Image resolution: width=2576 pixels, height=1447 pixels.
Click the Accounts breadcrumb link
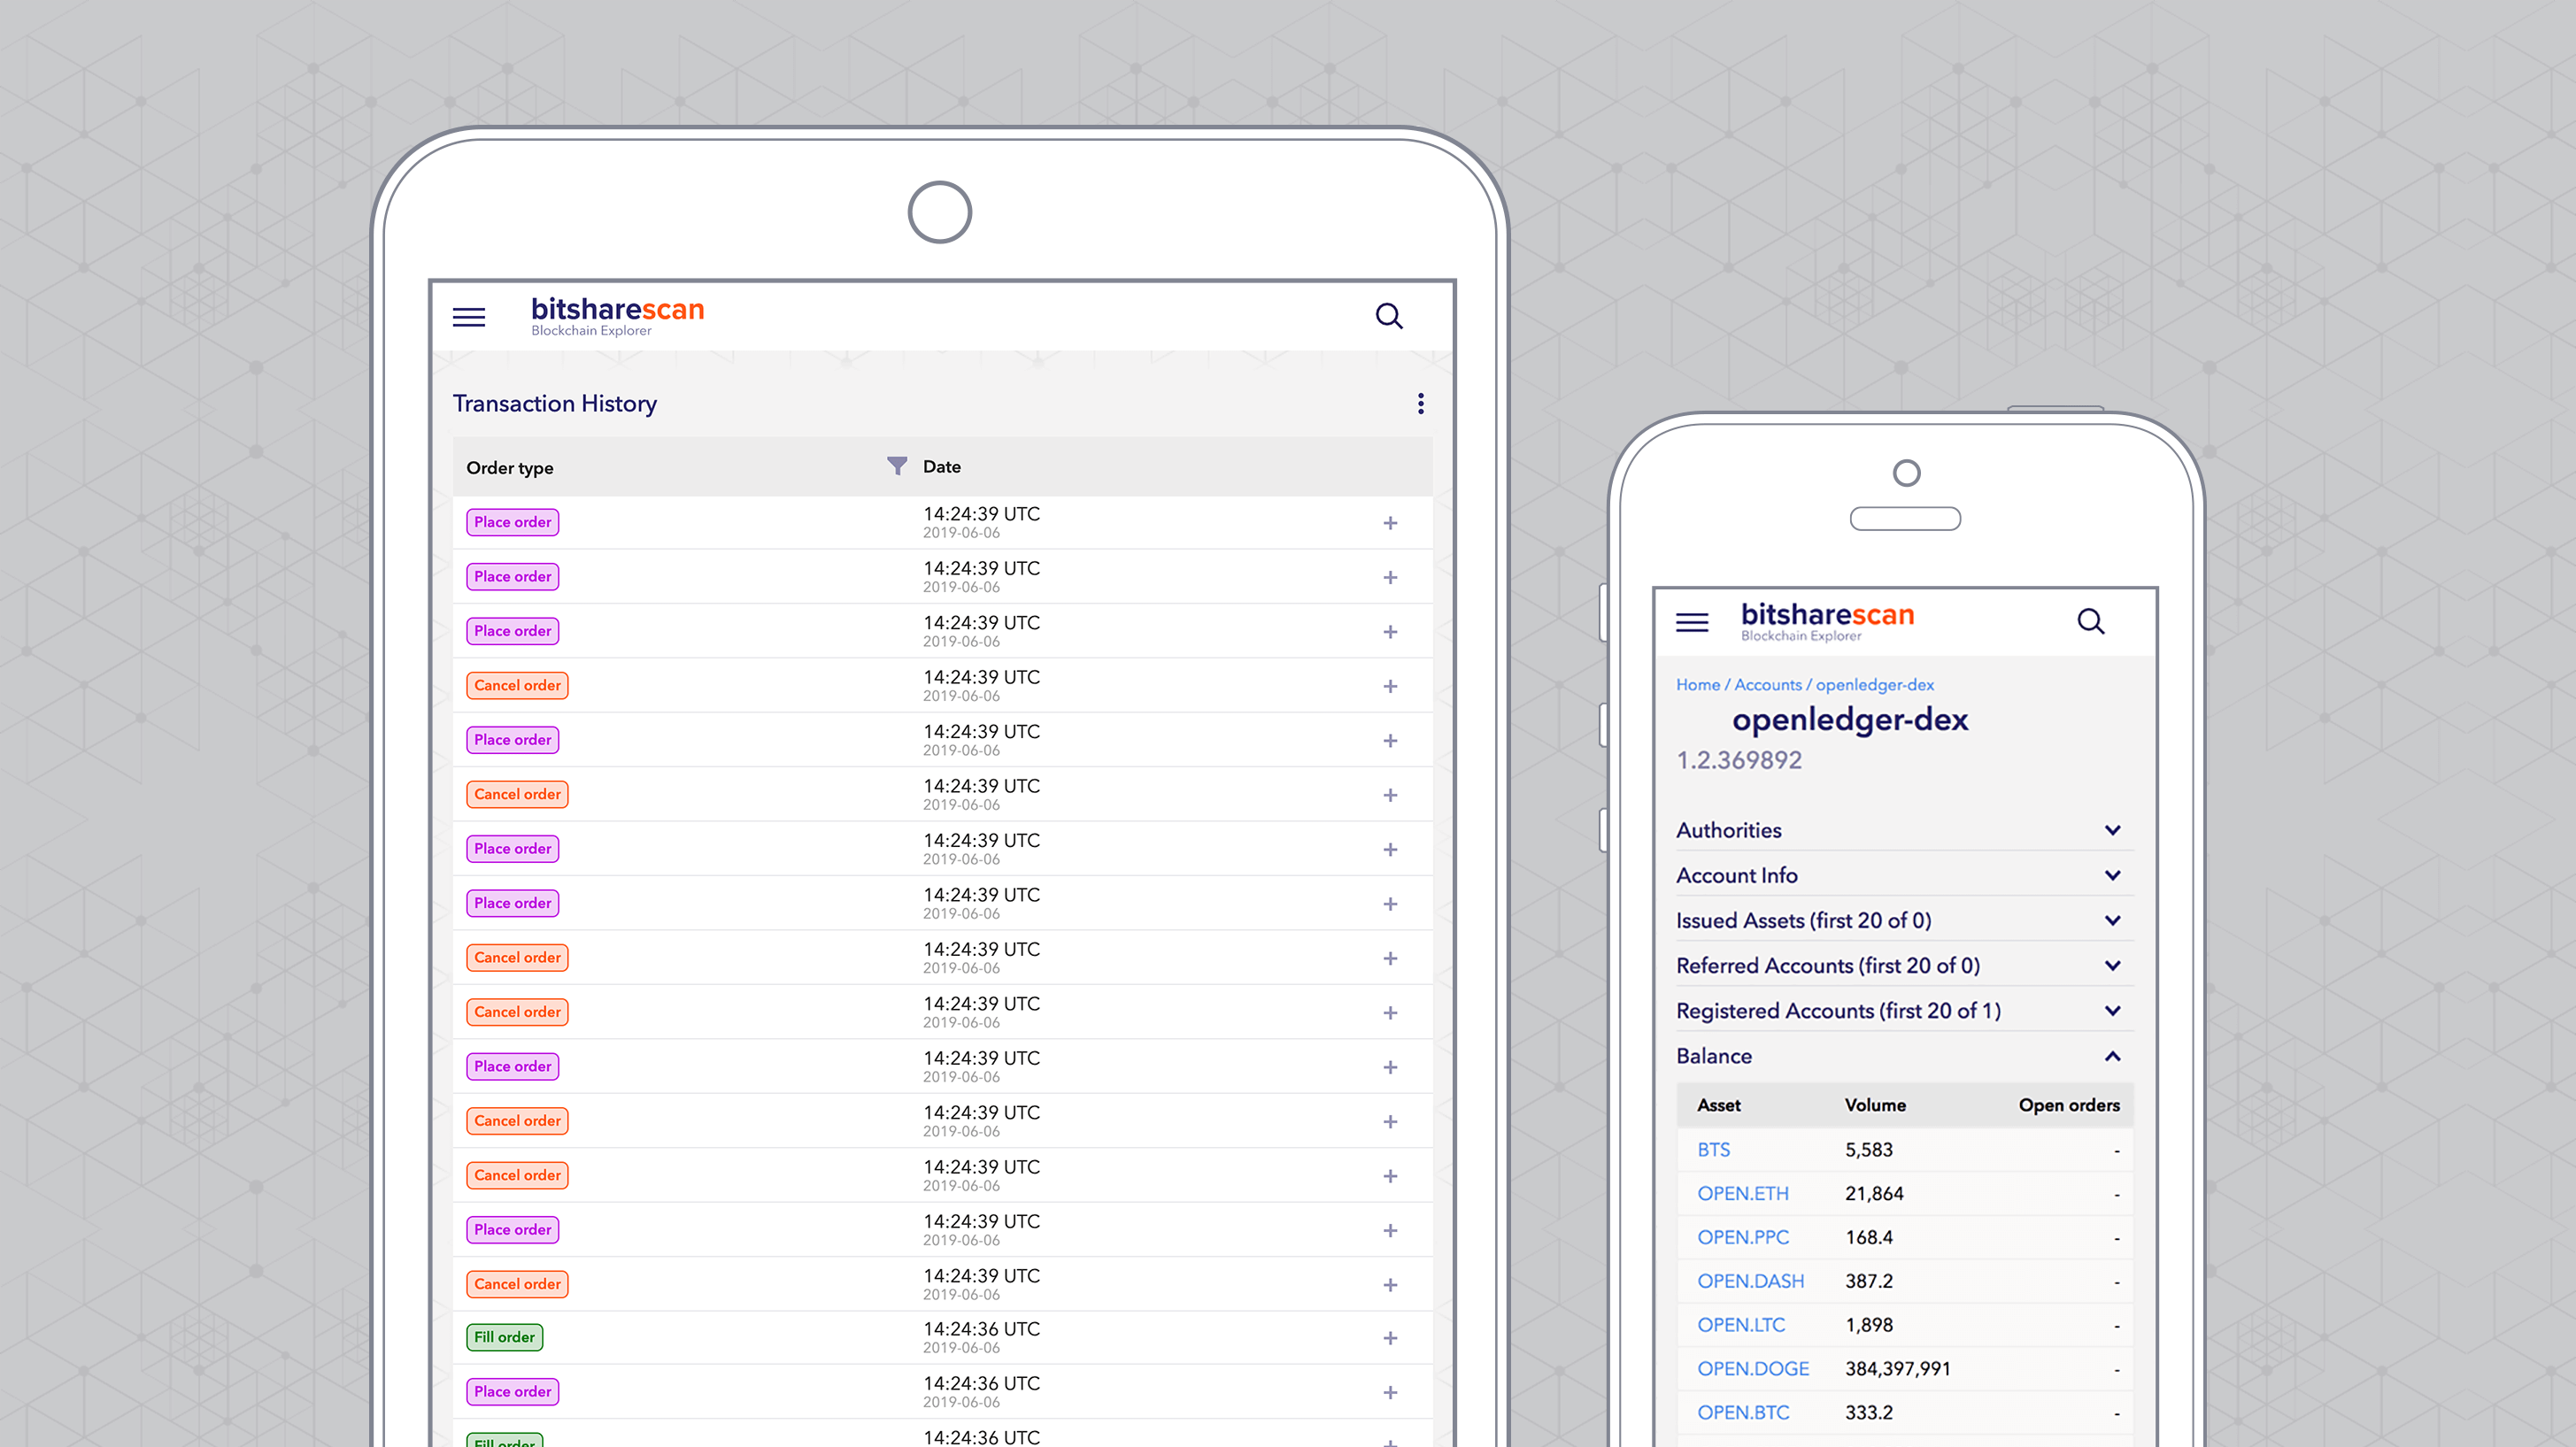1767,685
